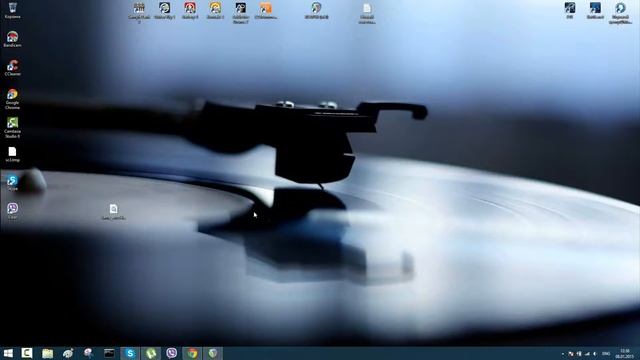Select the rightmost shortcut in the top-right corner

coord(620,13)
